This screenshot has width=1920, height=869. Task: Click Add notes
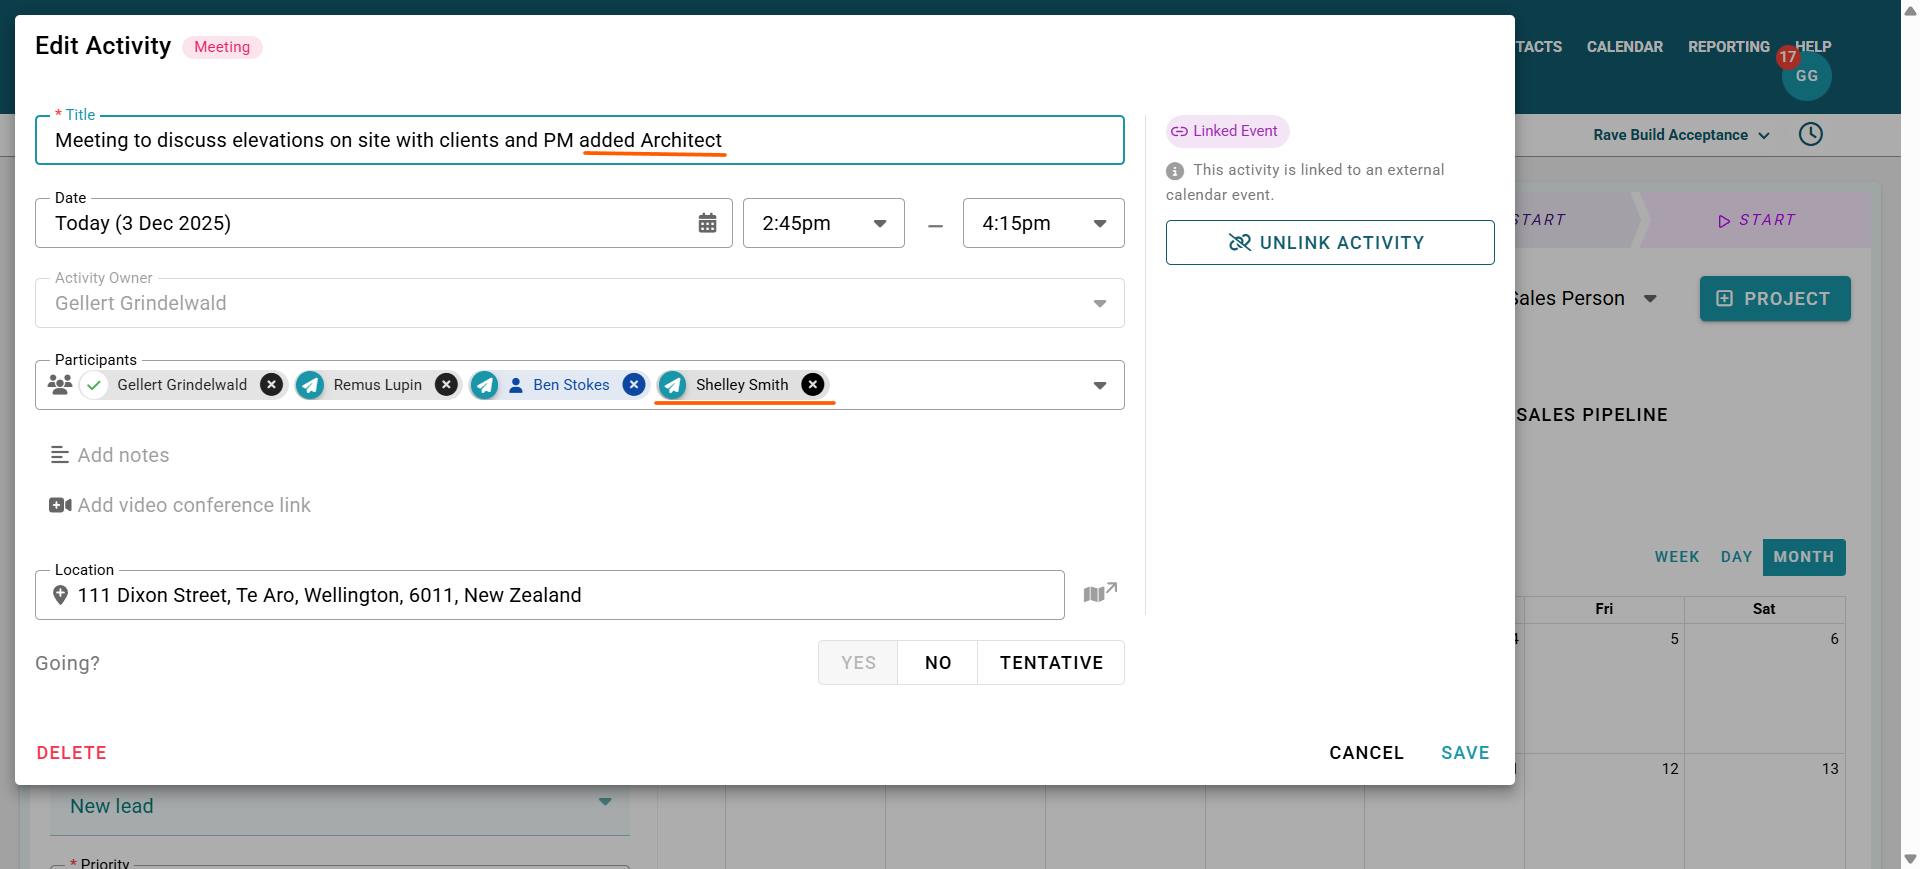(x=124, y=455)
